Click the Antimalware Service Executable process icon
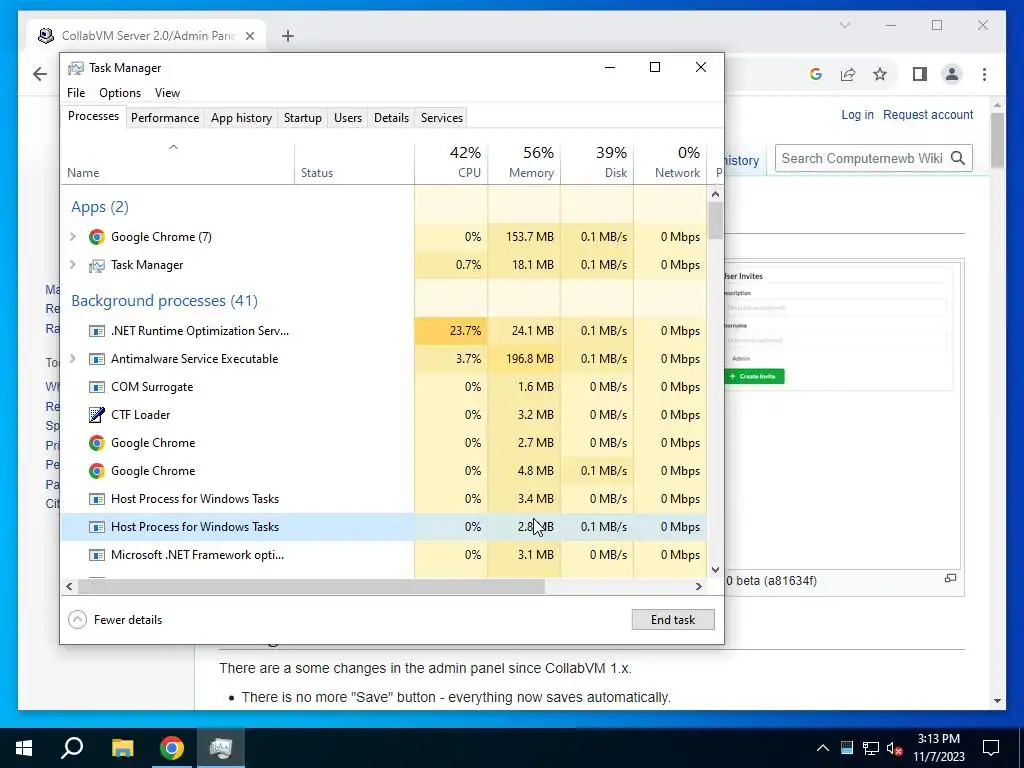This screenshot has width=1024, height=768. click(97, 359)
